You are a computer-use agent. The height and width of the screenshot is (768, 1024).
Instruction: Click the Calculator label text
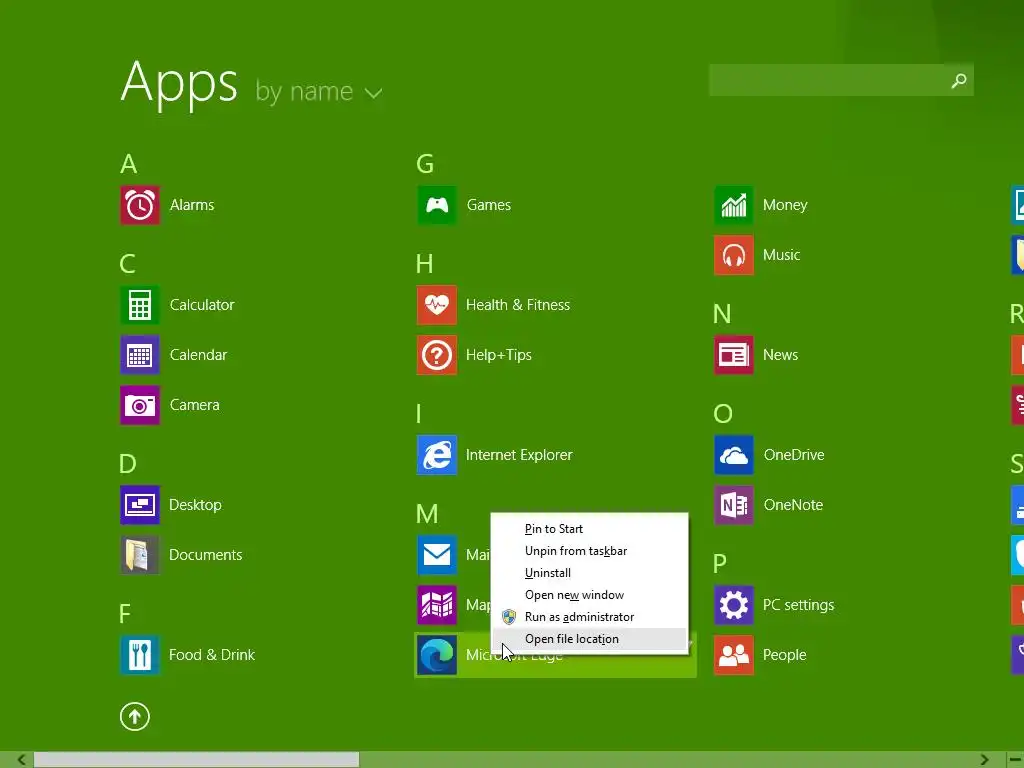click(x=202, y=305)
